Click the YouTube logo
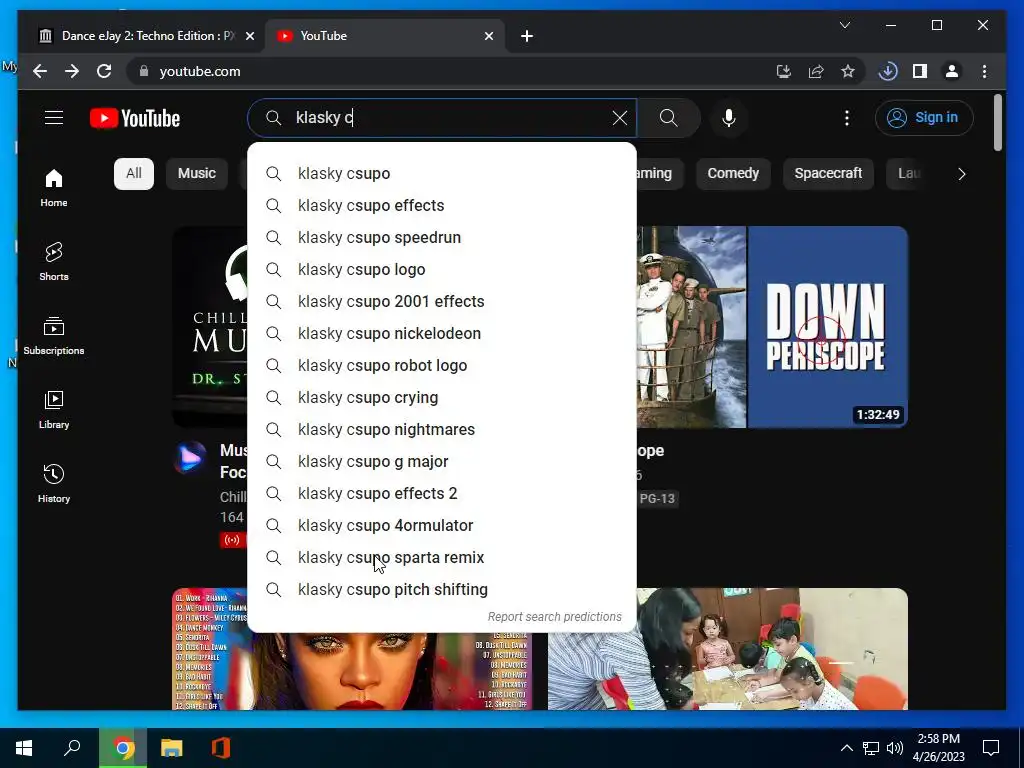Screen dimensions: 1024x768 point(135,118)
